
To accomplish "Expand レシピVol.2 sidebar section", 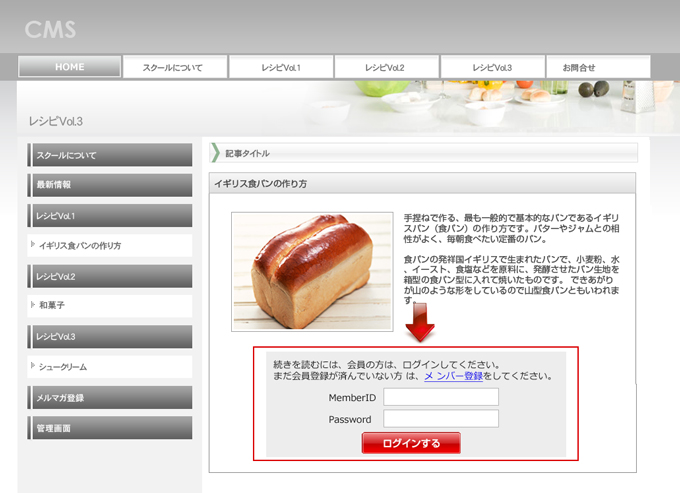I will tap(110, 276).
